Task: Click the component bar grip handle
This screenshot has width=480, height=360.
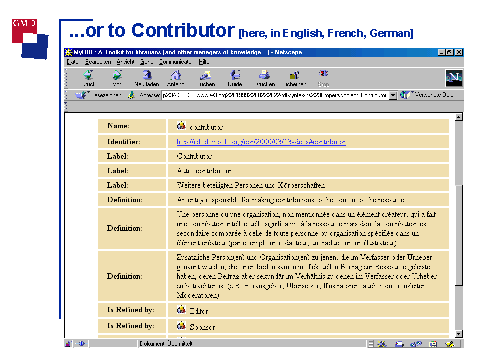Action: click(x=371, y=344)
